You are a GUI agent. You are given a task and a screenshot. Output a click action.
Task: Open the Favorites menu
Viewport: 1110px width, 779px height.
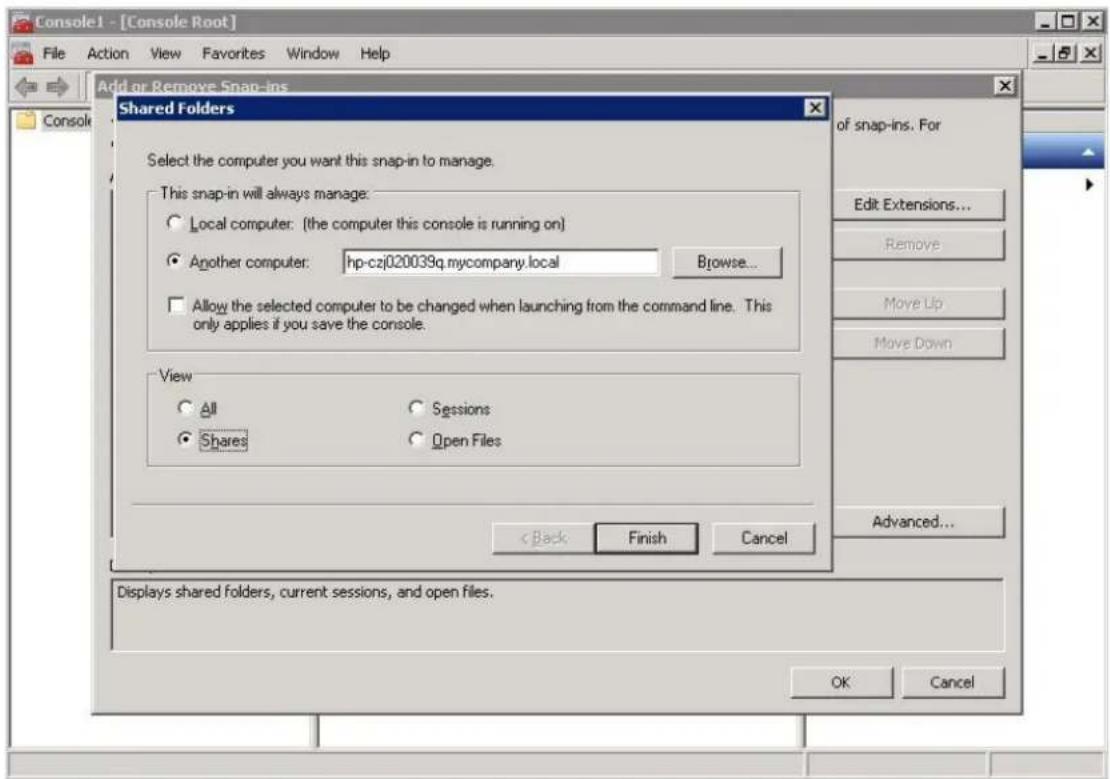[233, 54]
